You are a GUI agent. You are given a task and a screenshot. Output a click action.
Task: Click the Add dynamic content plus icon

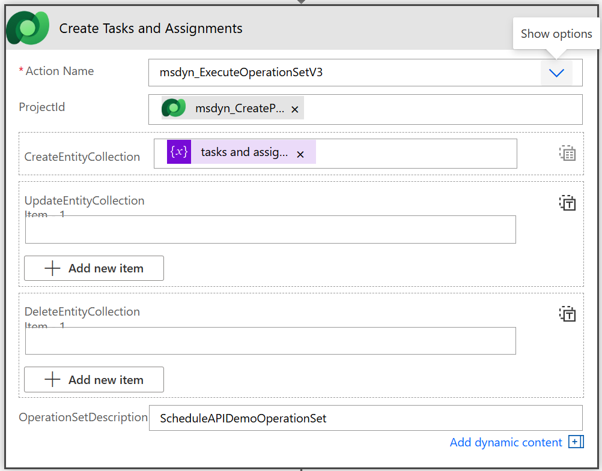click(576, 442)
